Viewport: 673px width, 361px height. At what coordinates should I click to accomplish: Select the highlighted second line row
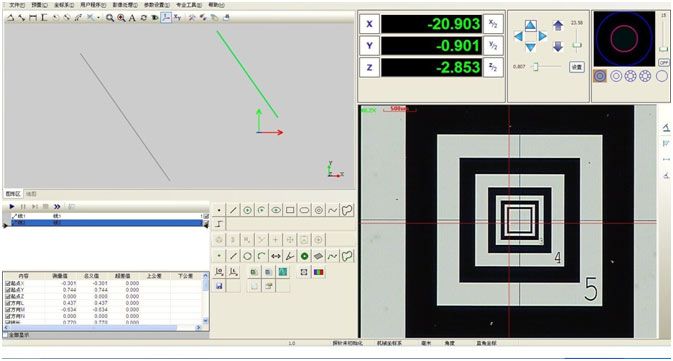point(106,223)
